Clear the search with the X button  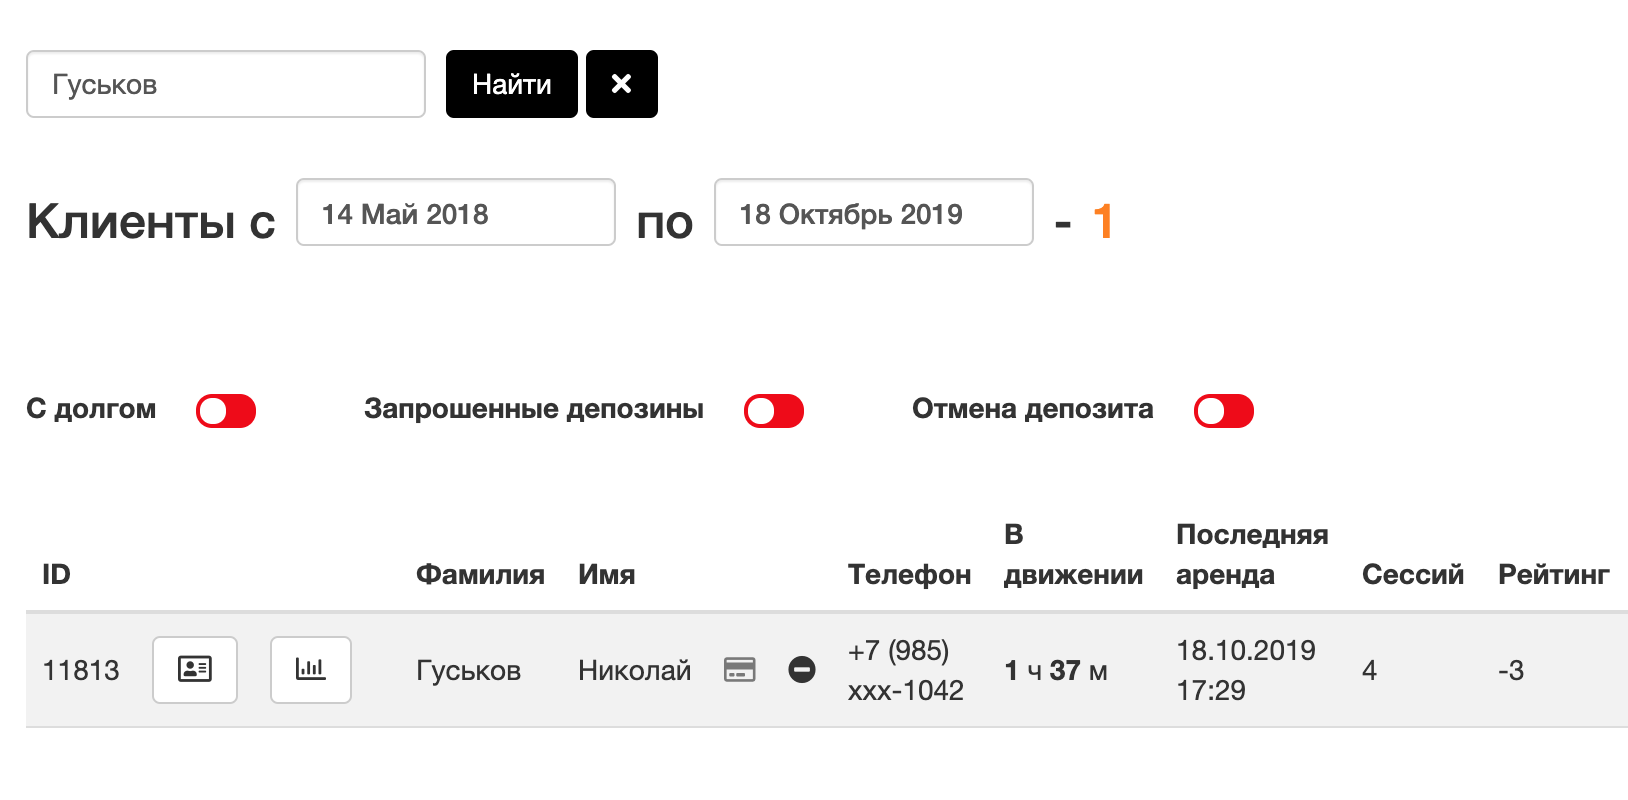point(622,84)
